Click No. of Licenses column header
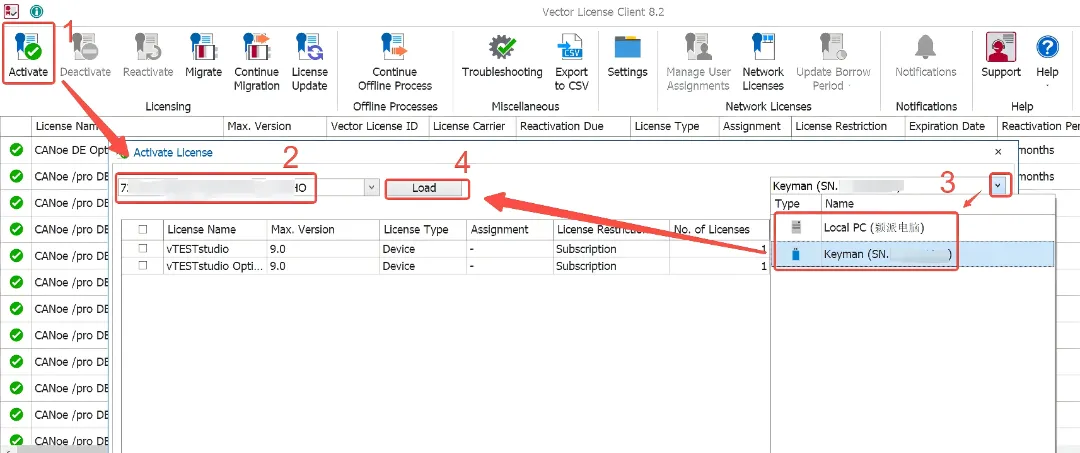Viewport: 1080px width, 453px height. 719,229
